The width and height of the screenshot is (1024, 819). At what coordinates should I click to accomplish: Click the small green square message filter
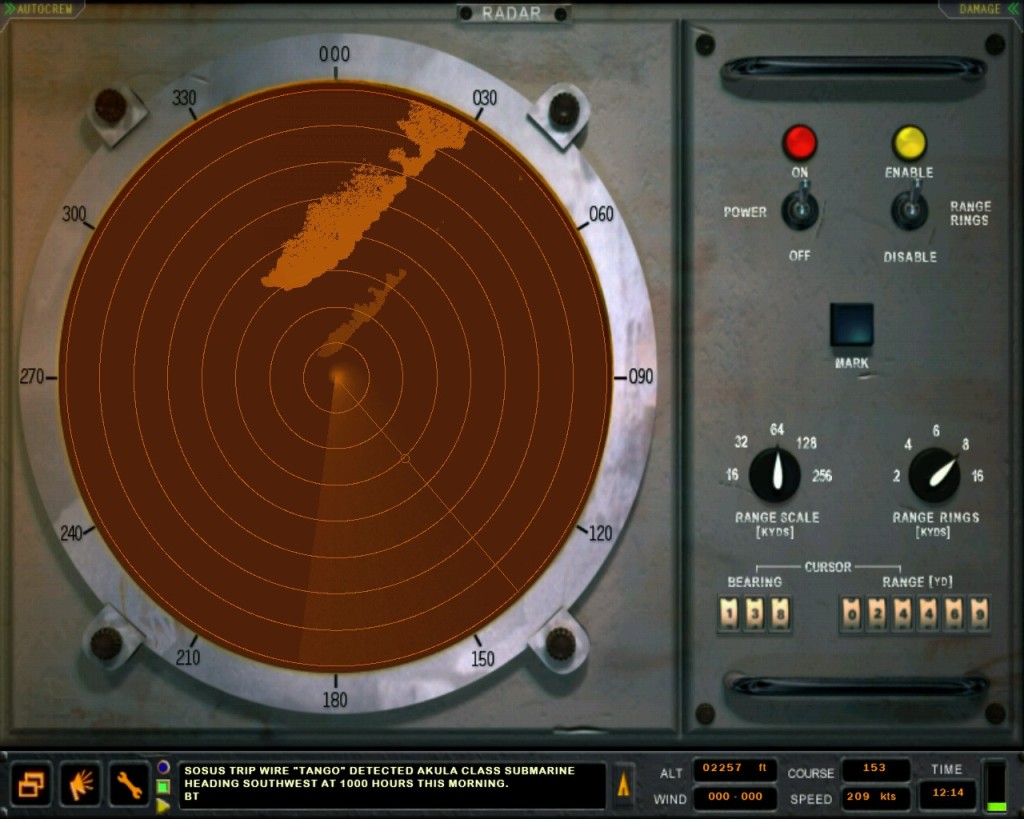pos(163,786)
